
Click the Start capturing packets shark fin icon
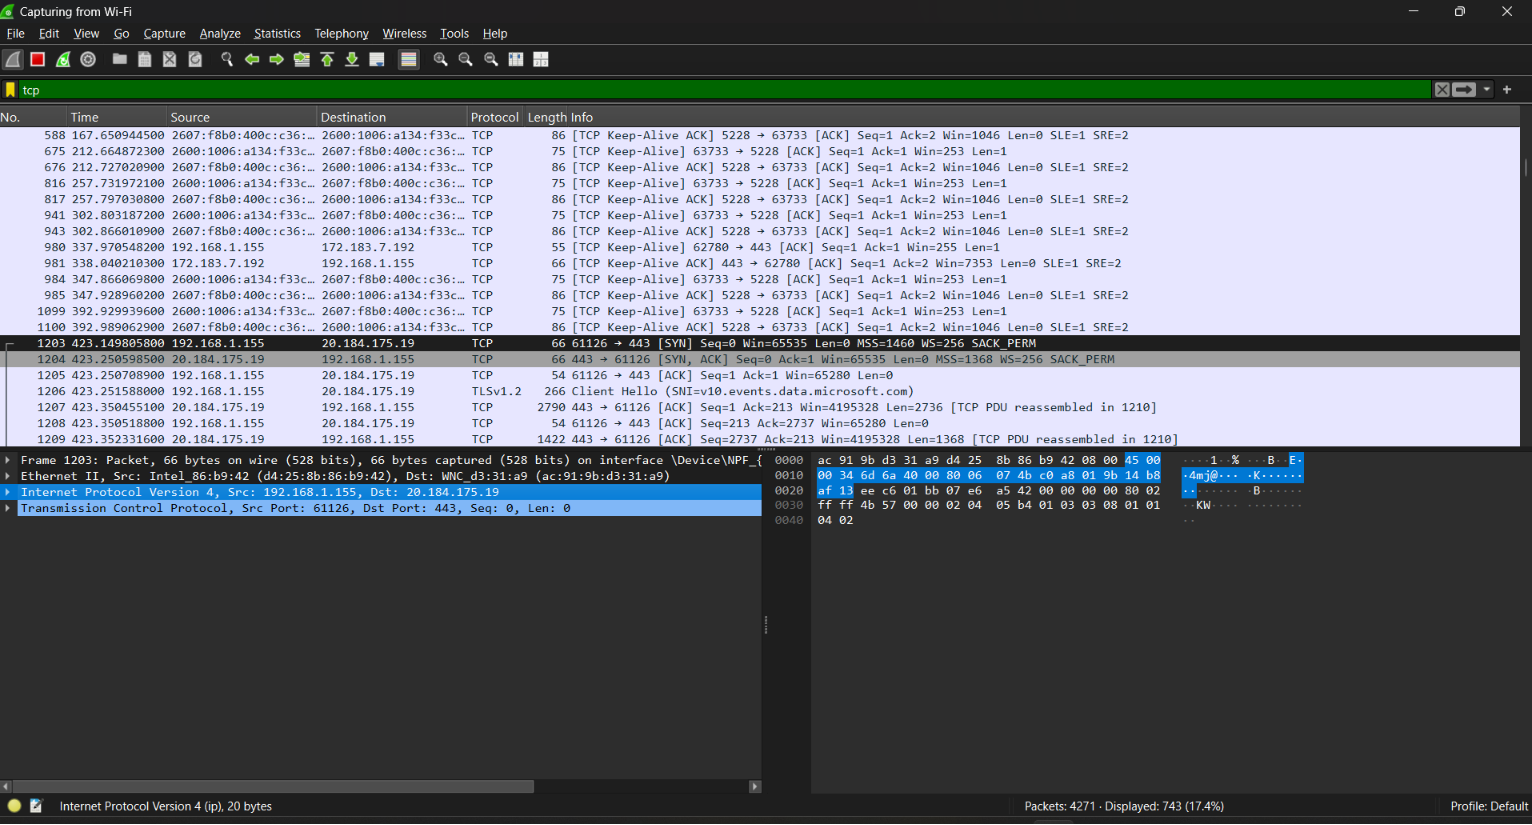point(13,60)
